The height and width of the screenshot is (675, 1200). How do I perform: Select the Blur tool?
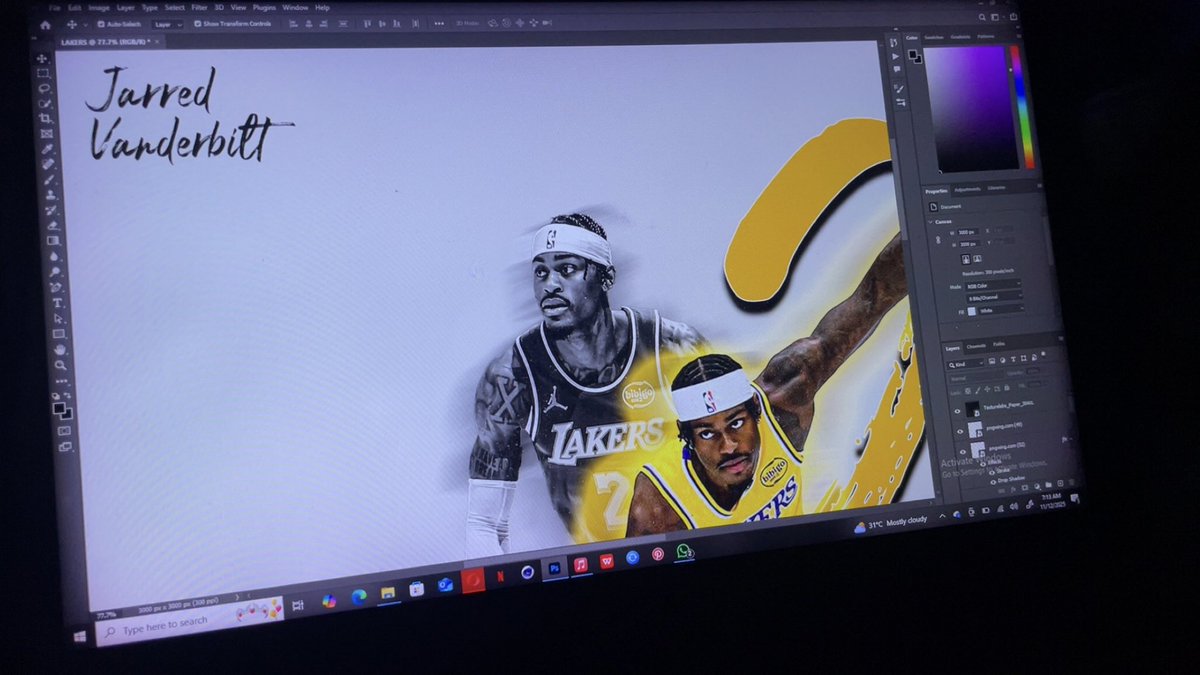click(54, 256)
